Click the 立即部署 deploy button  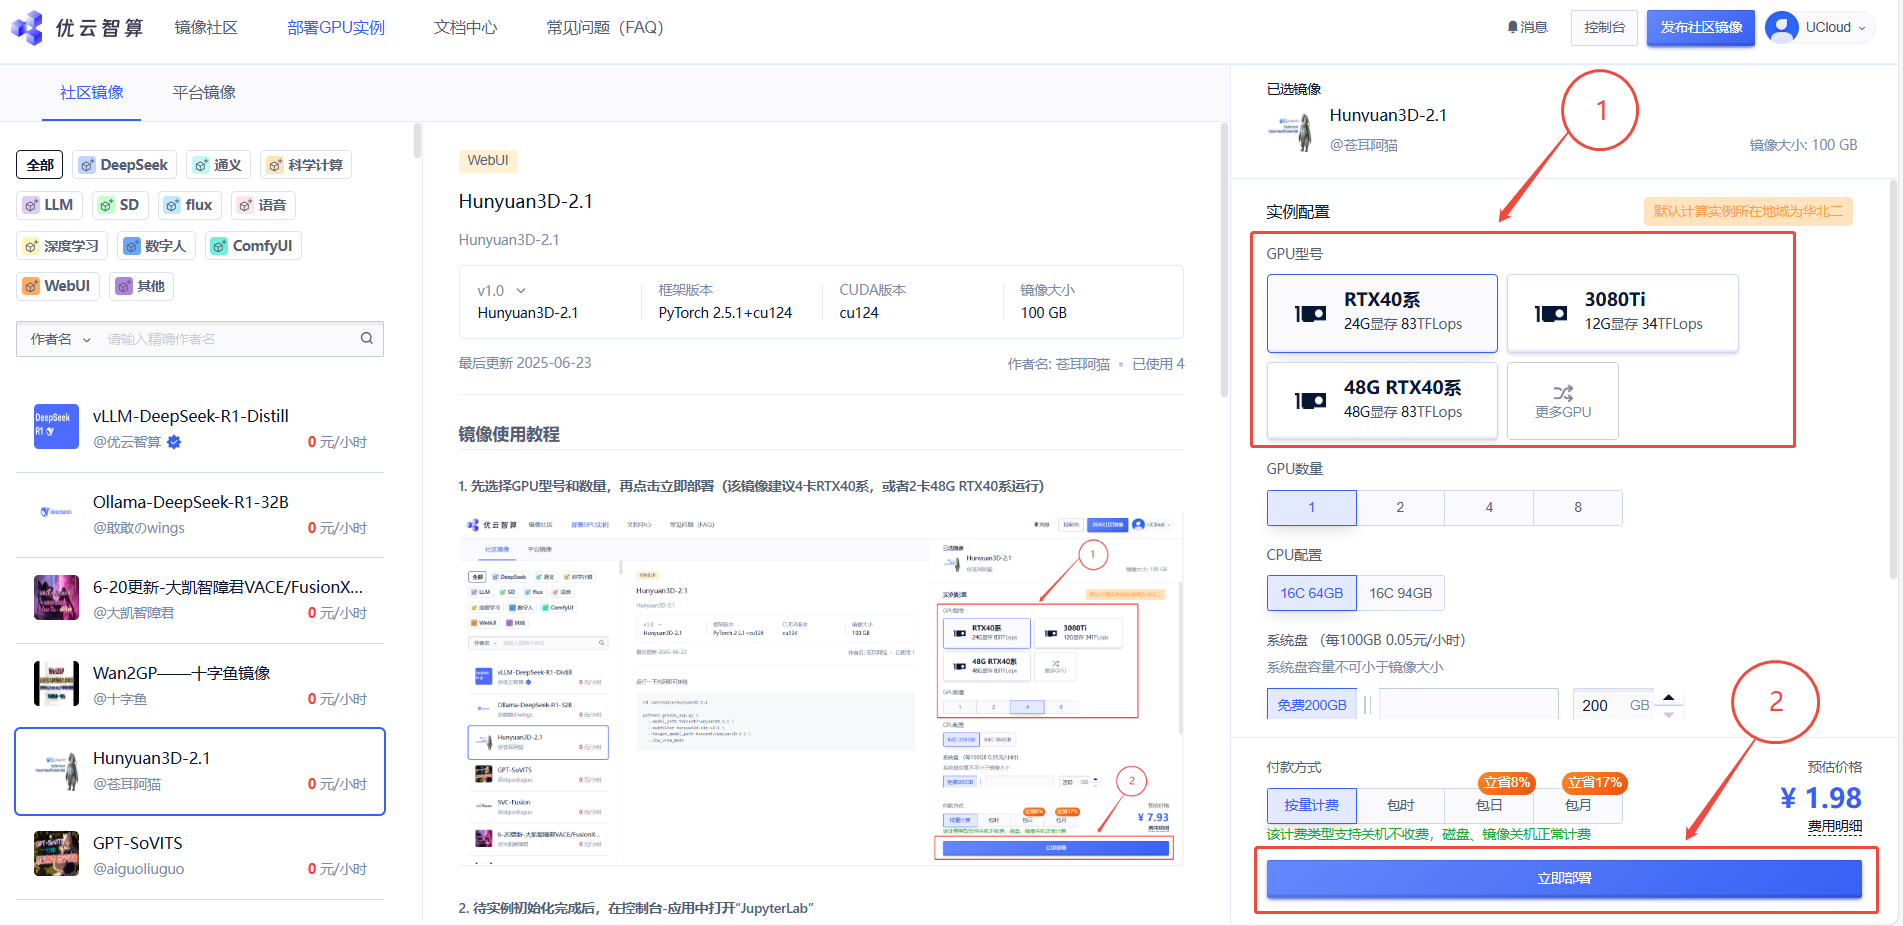[x=1564, y=878]
